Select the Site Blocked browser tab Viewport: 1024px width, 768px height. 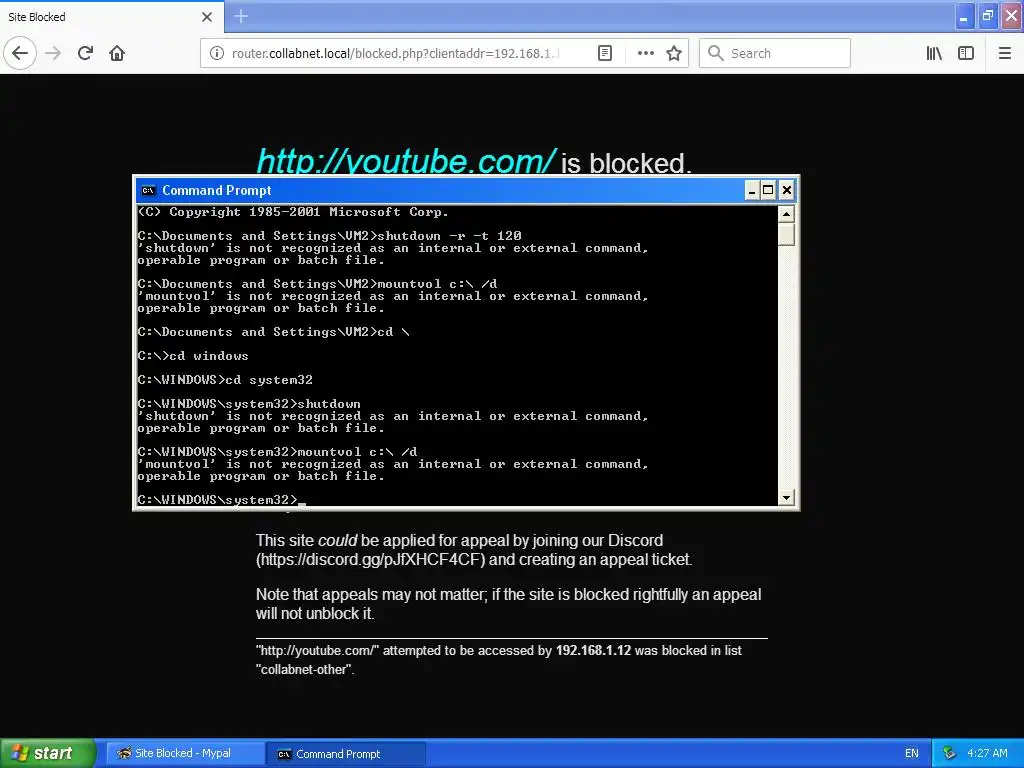point(112,17)
